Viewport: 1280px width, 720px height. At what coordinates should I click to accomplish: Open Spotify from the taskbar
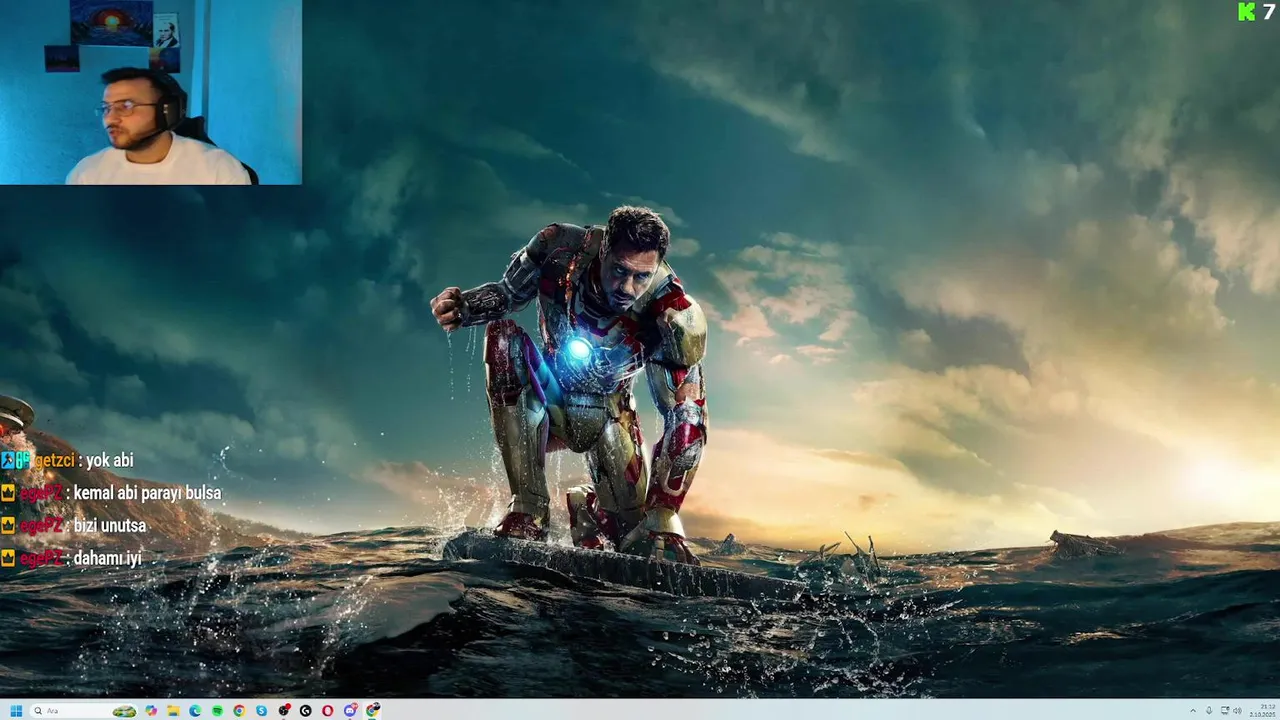[x=217, y=711]
